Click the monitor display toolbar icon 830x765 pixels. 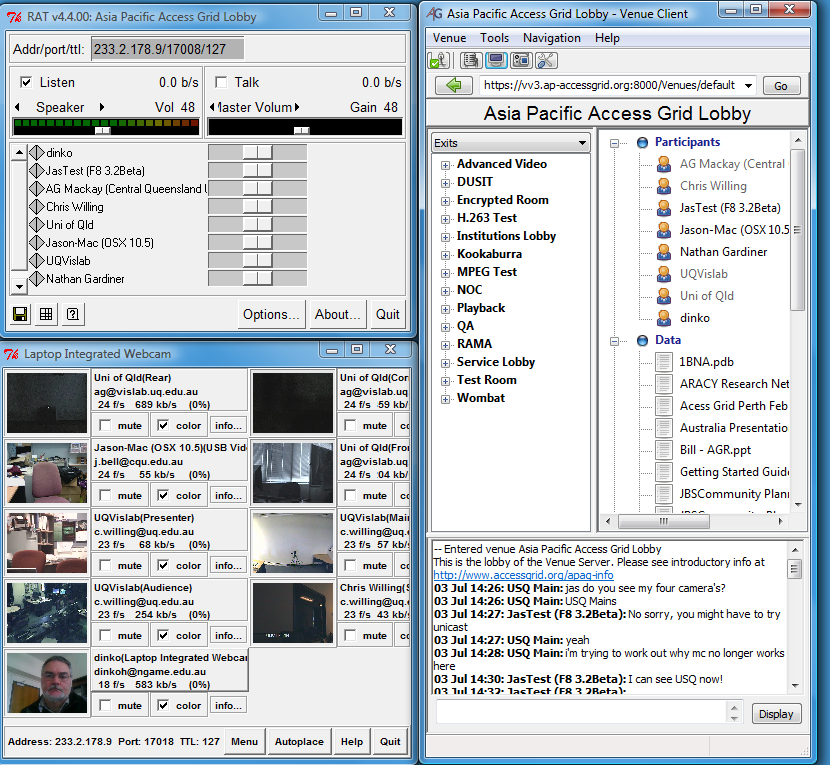[x=495, y=61]
